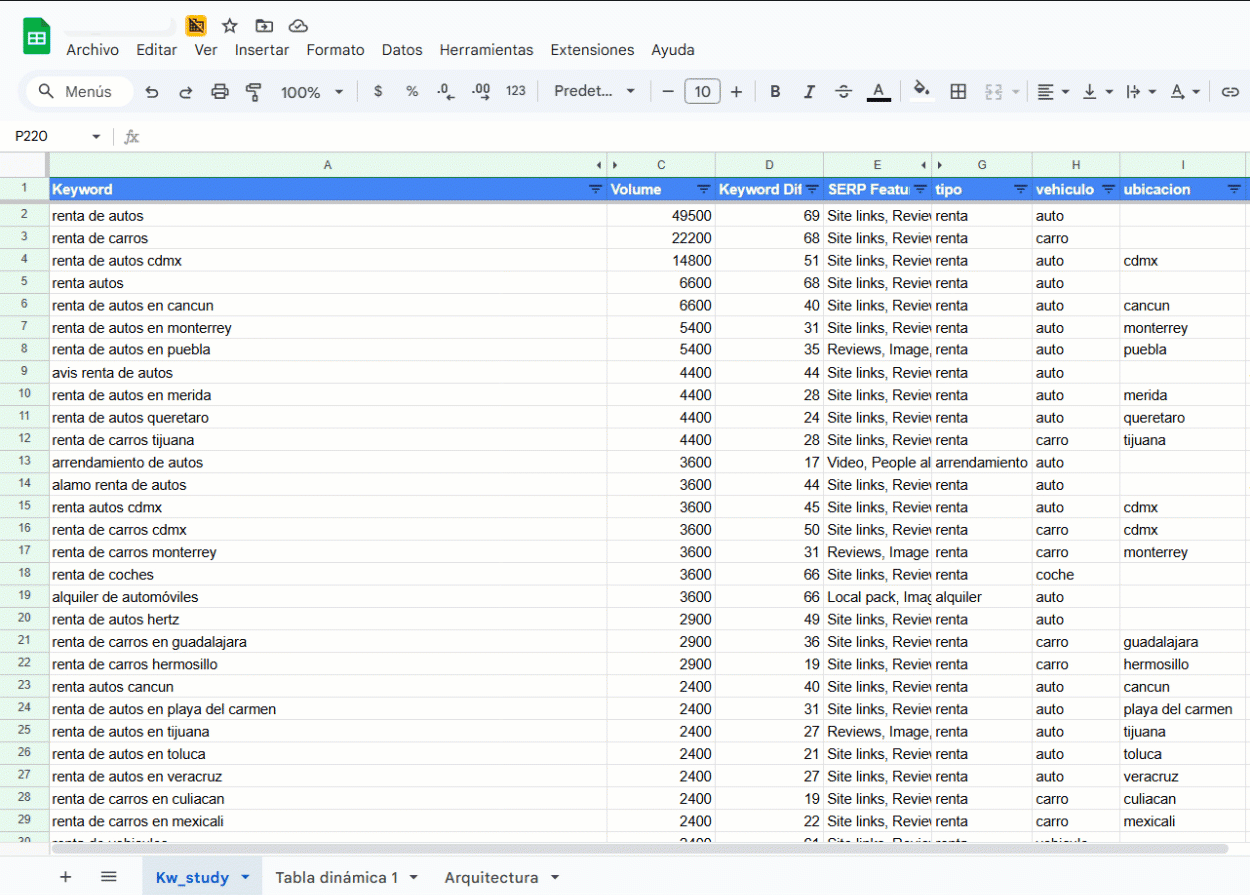Viewport: 1250px width, 895px height.
Task: Toggle italic text style
Action: (x=809, y=92)
